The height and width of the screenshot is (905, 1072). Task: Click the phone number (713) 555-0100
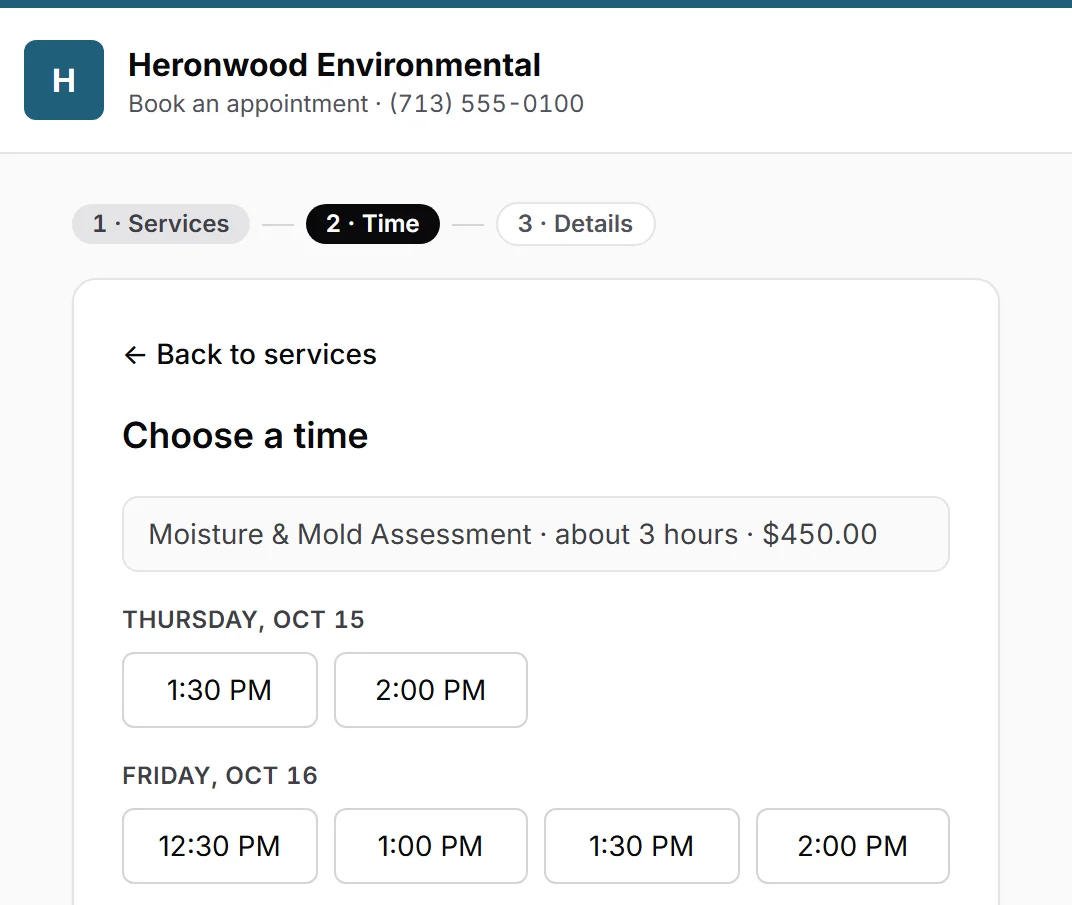pyautogui.click(x=487, y=104)
